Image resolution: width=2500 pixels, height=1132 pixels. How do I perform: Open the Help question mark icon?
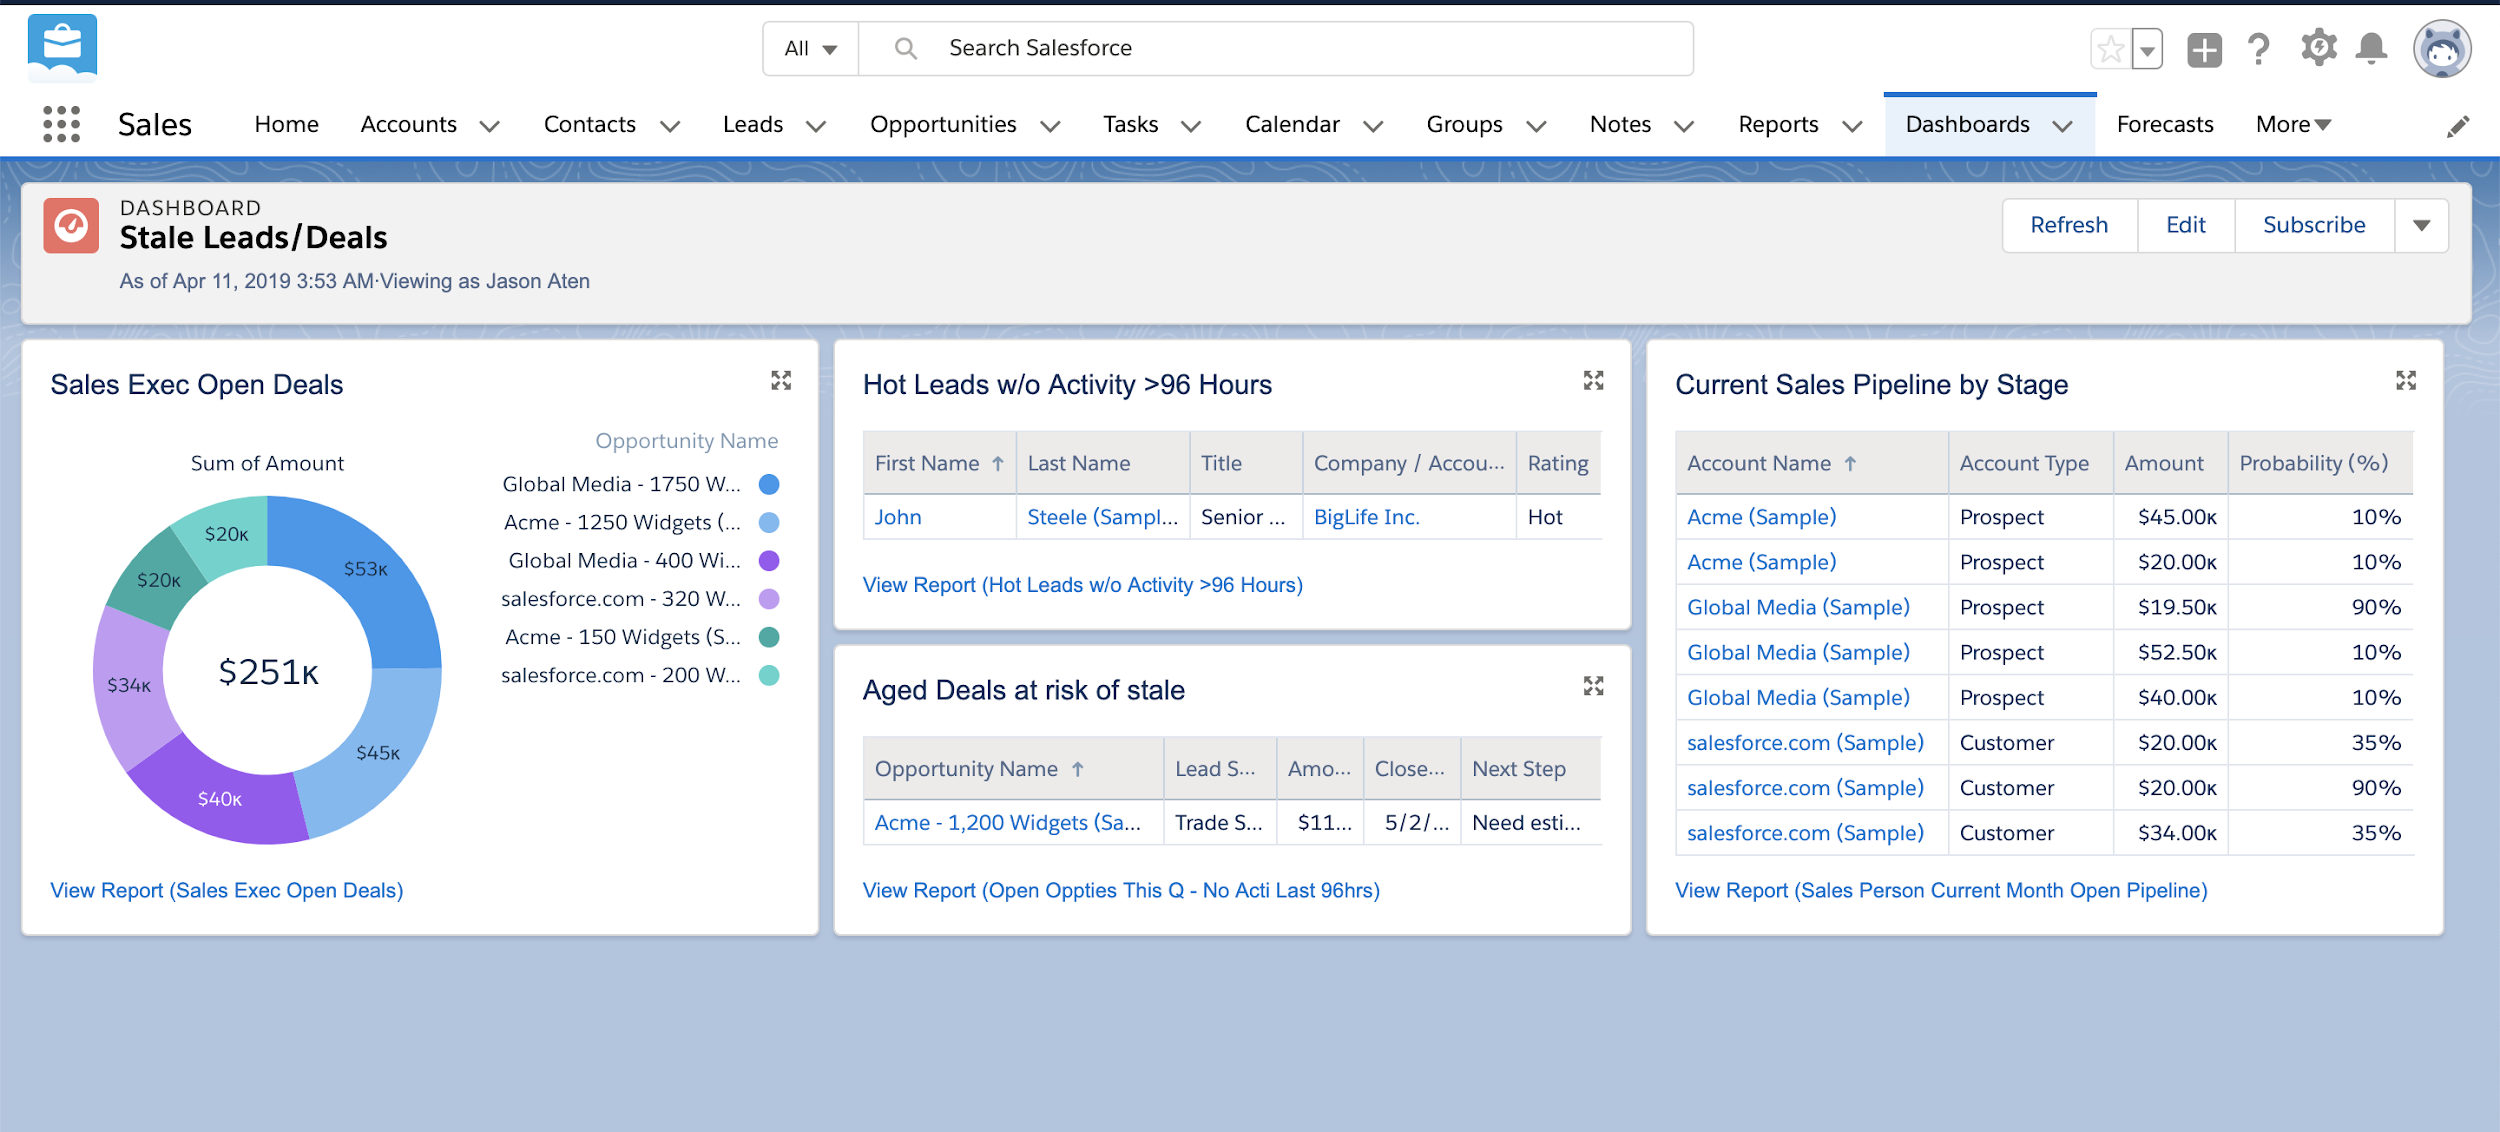[x=2258, y=48]
